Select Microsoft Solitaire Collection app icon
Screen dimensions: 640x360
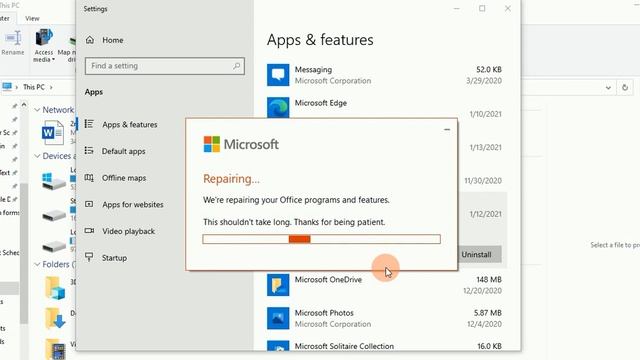[278, 346]
